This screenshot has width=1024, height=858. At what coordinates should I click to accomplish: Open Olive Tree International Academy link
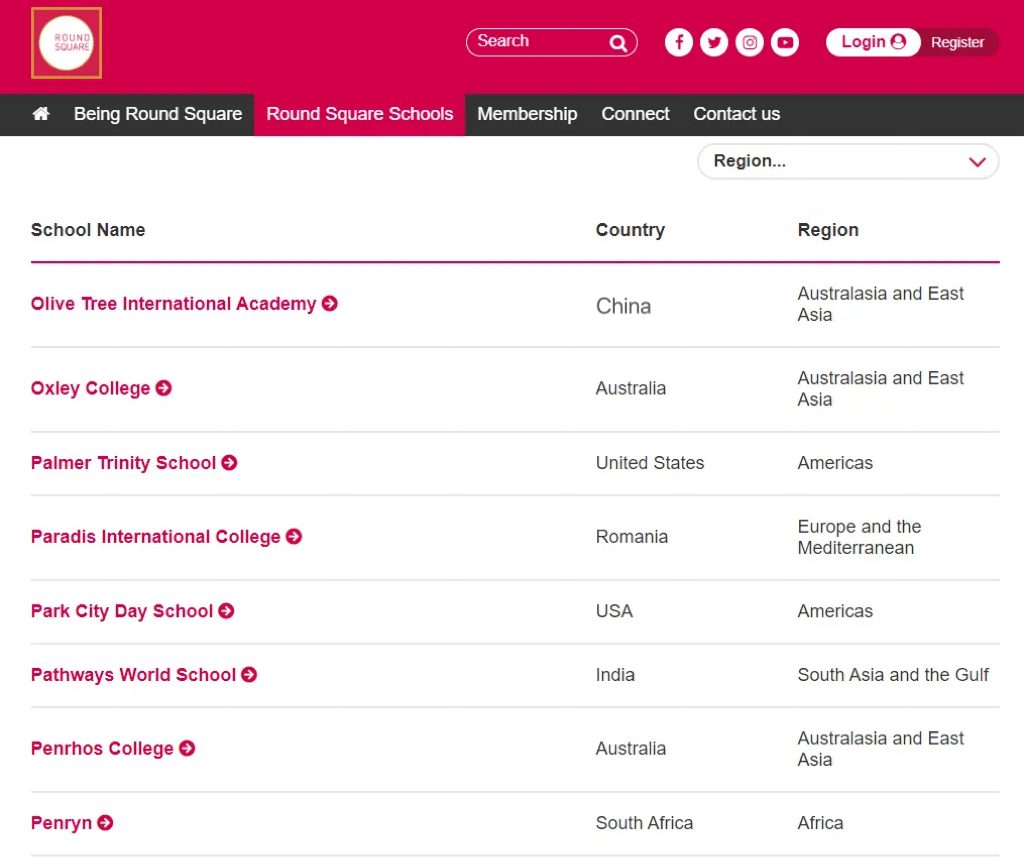173,304
